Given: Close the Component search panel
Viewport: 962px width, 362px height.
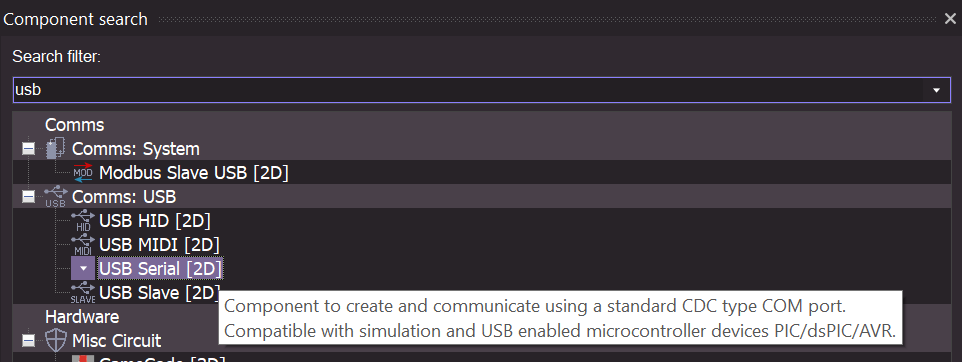Looking at the screenshot, I should tap(950, 19).
